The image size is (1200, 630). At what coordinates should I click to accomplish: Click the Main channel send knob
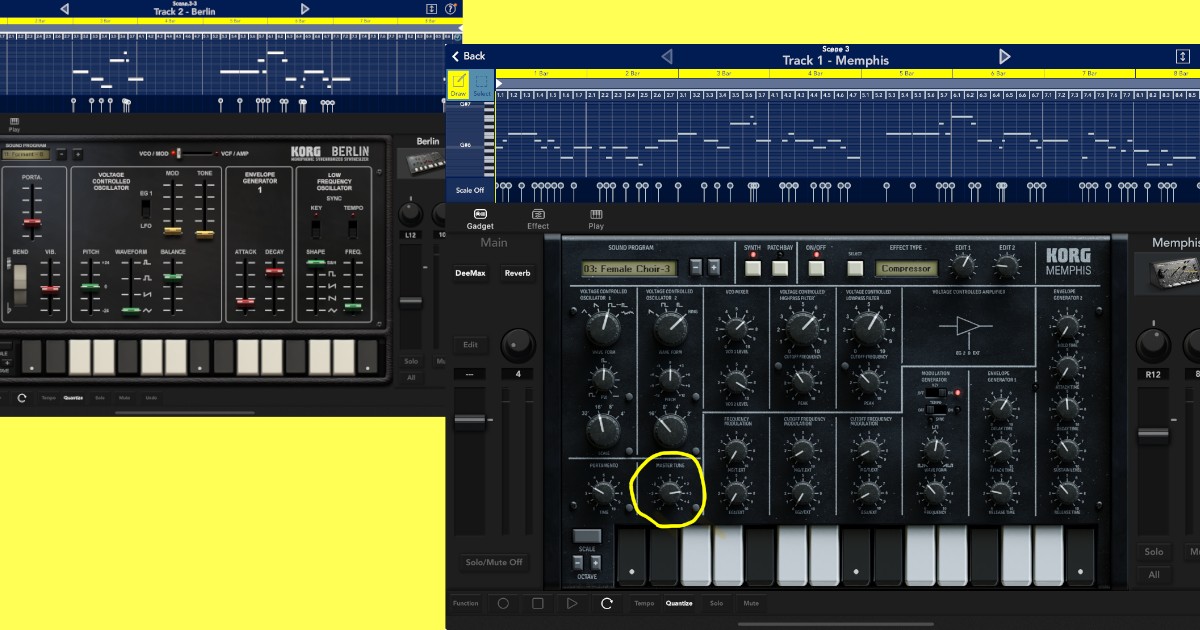(517, 346)
